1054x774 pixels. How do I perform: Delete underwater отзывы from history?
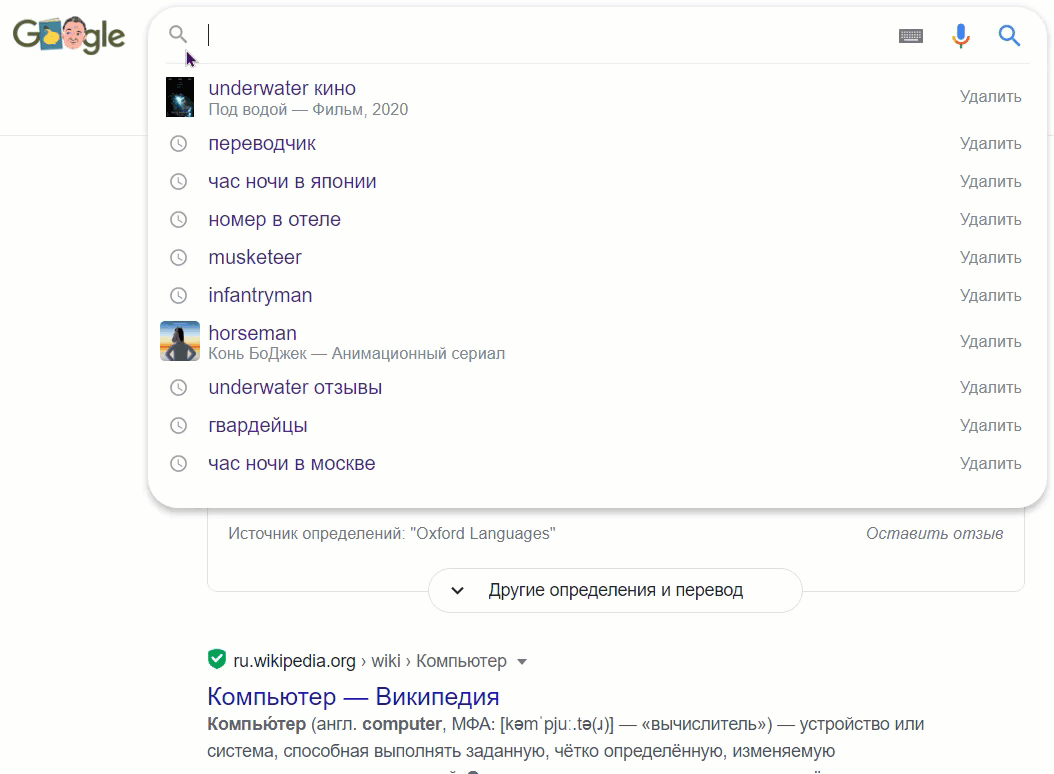coord(990,388)
